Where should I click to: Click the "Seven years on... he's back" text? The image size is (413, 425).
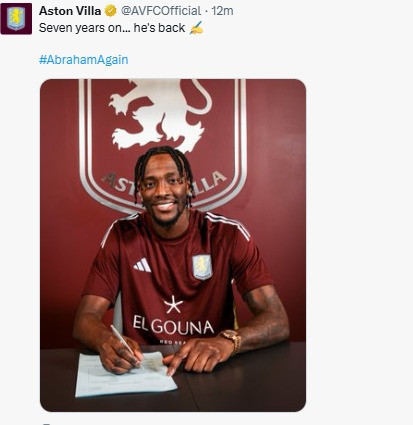112,28
